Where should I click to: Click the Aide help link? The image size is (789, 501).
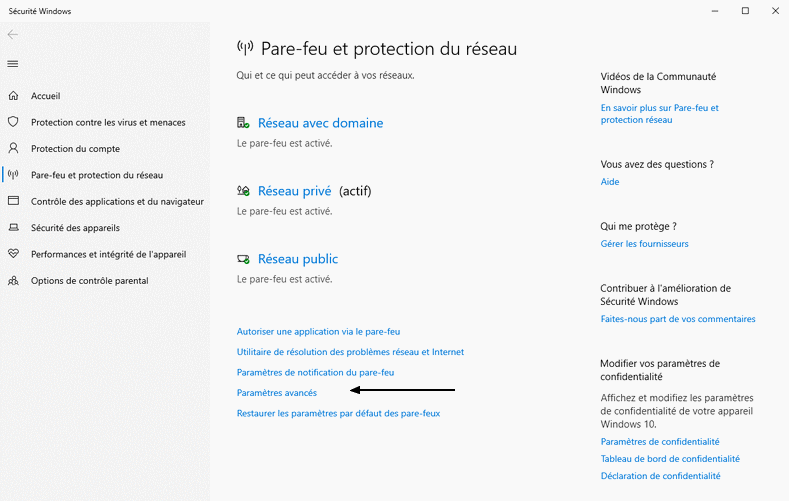[x=610, y=182]
